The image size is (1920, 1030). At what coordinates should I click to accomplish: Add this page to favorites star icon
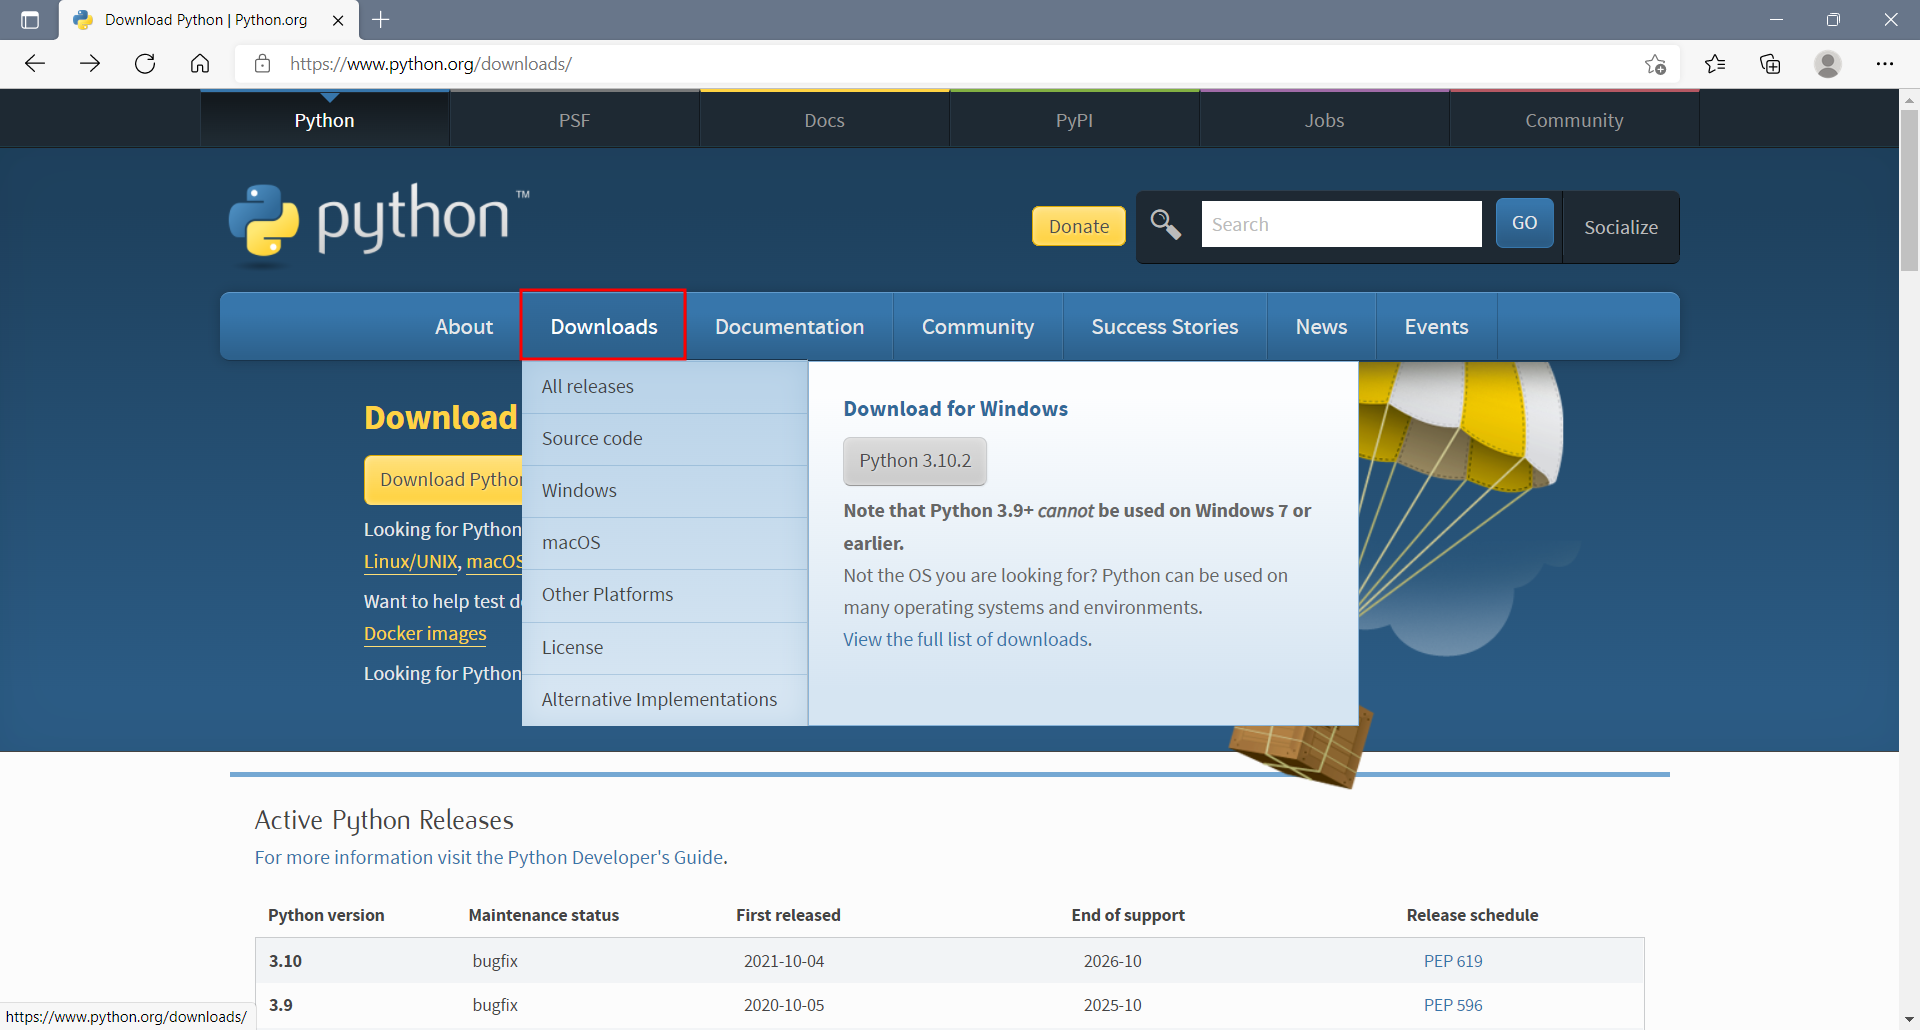coord(1655,64)
